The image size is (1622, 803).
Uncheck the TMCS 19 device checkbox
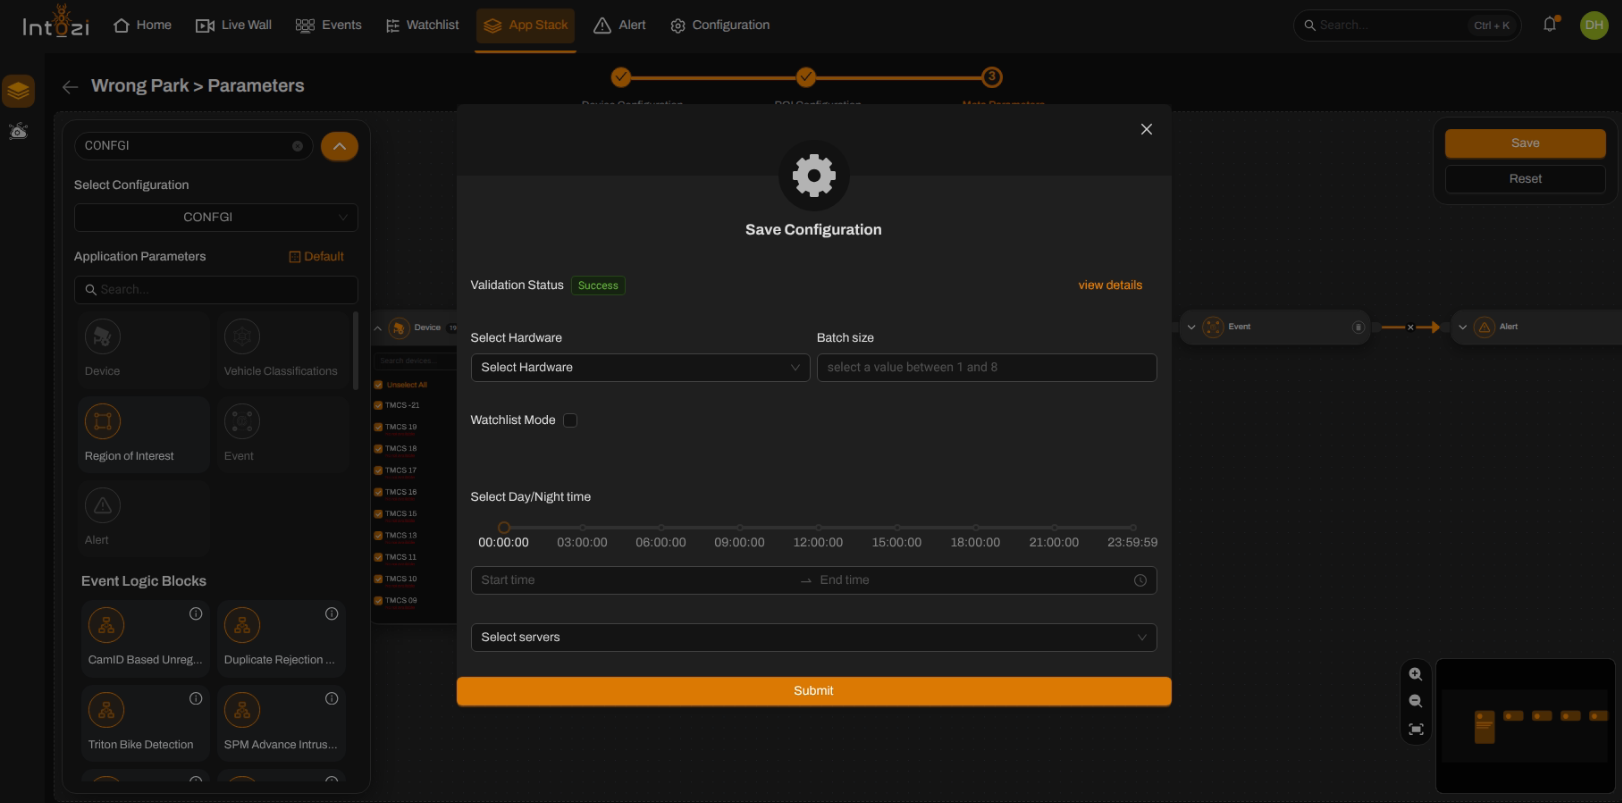click(x=378, y=427)
